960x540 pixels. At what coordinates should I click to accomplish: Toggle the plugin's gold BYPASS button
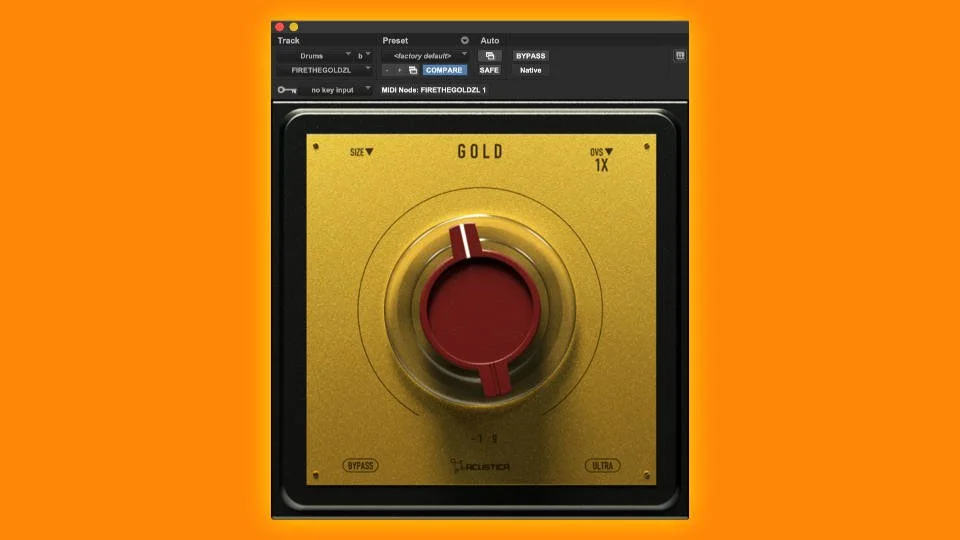click(360, 466)
